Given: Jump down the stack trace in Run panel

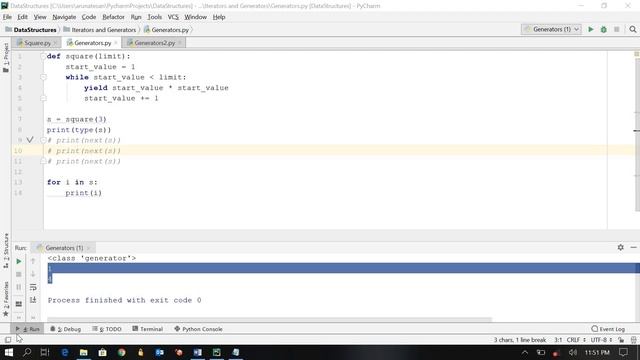Looking at the screenshot, I should pyautogui.click(x=33, y=274).
